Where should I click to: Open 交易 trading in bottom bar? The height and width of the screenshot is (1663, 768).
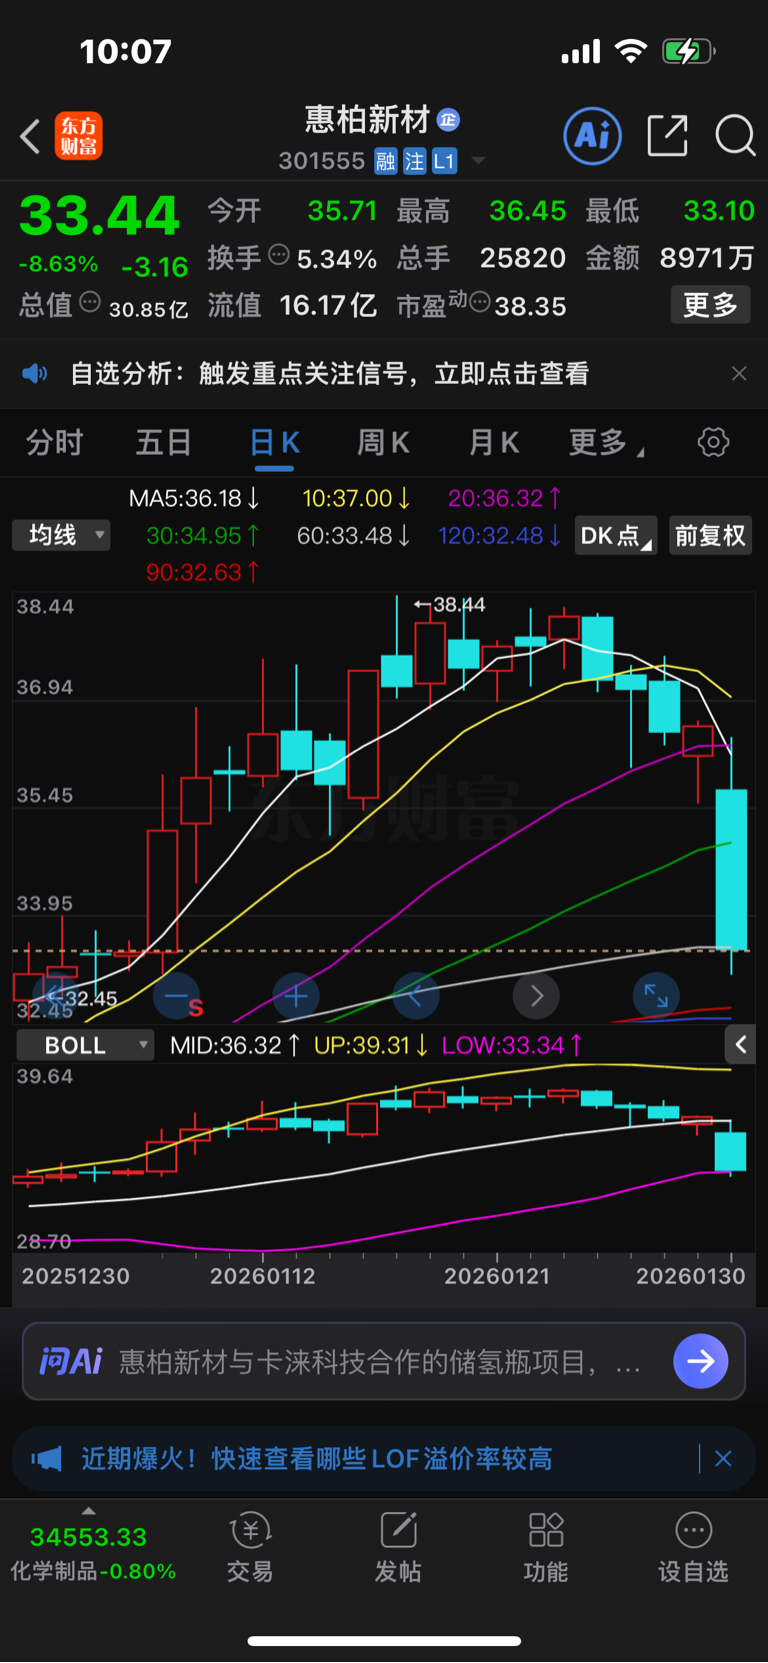click(x=250, y=1548)
